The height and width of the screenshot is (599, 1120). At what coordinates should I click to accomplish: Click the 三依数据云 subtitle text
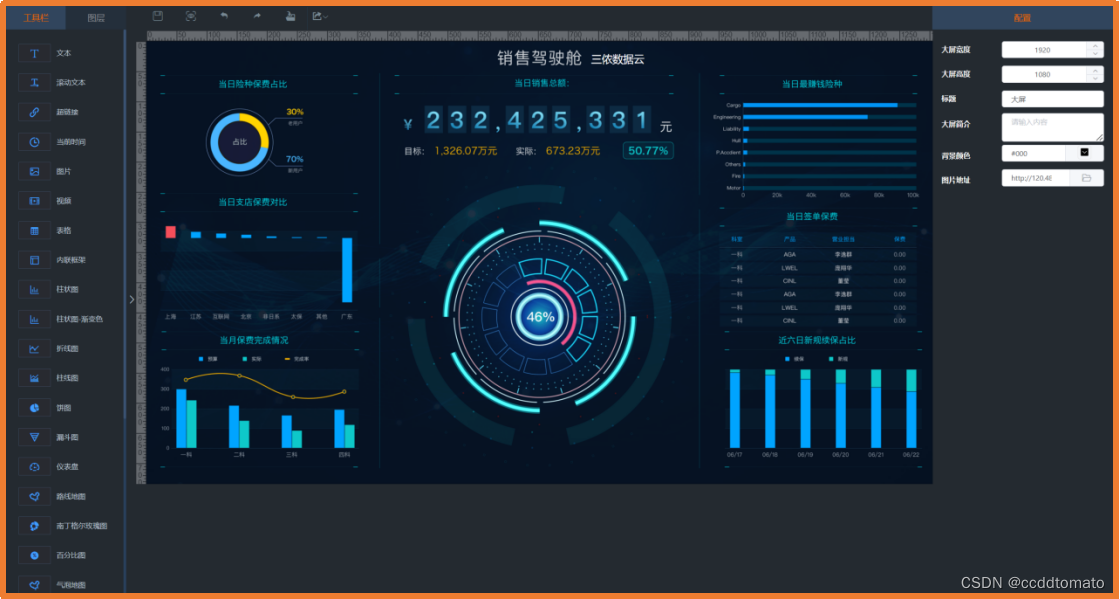[x=617, y=60]
